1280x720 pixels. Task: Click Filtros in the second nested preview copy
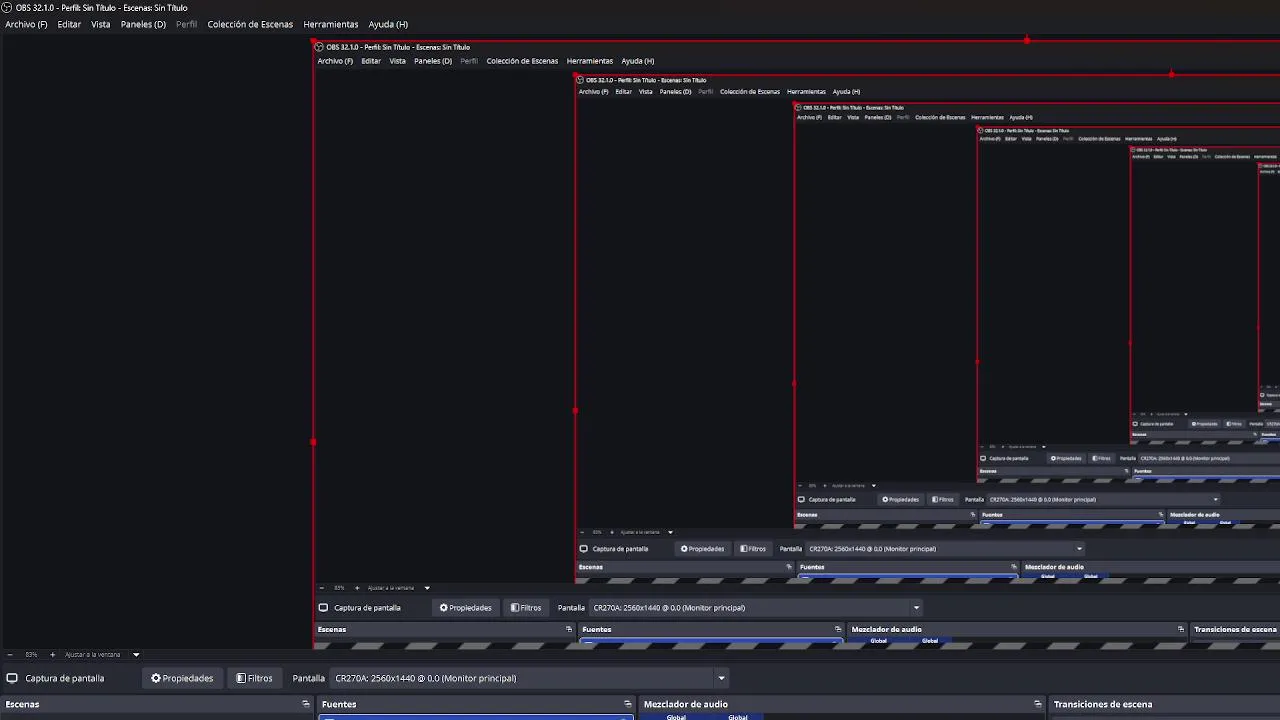click(753, 549)
